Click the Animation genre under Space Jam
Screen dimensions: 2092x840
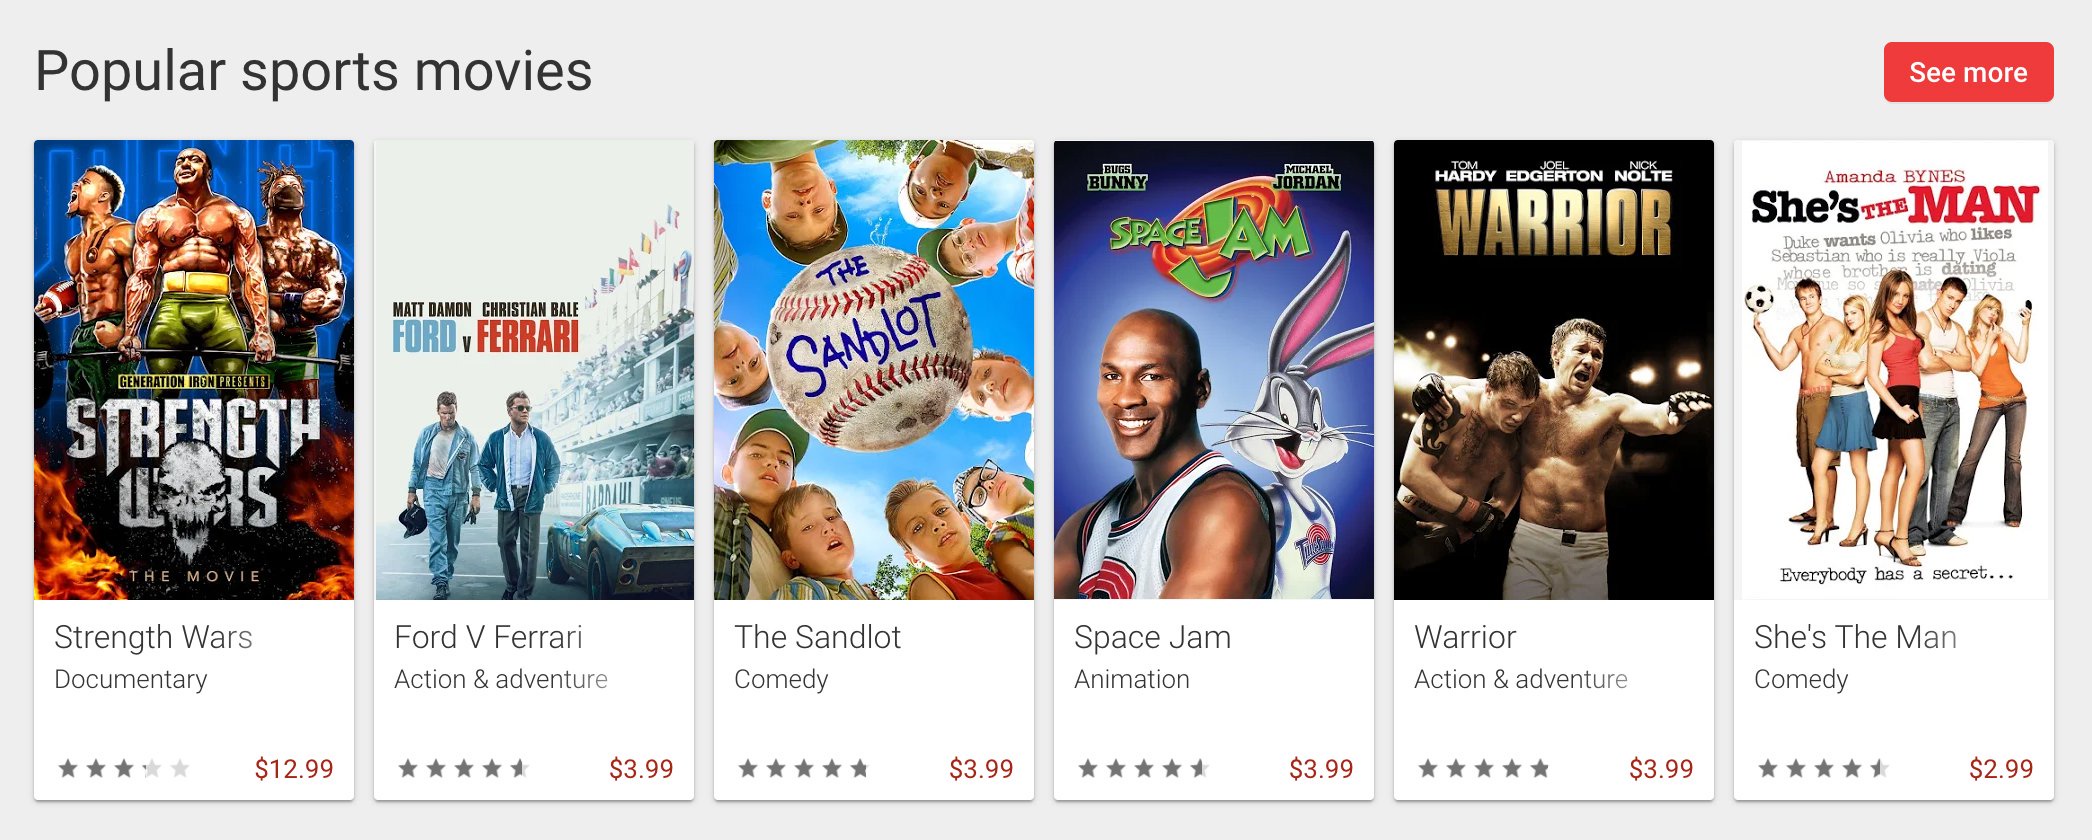click(x=1132, y=680)
